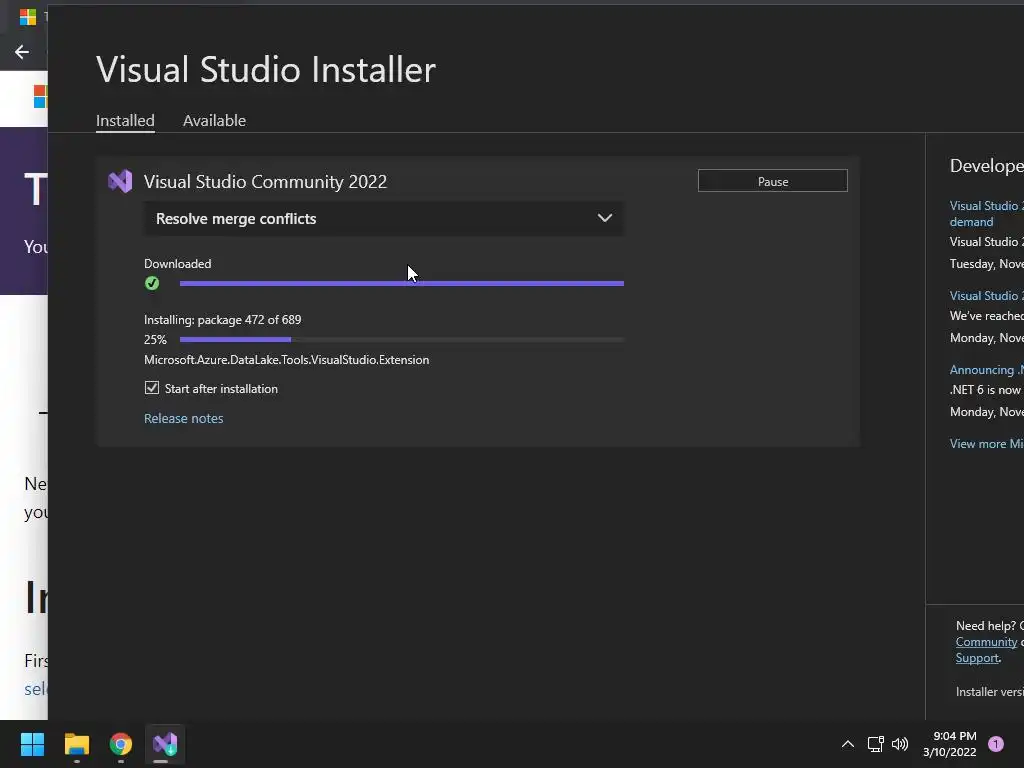Click the 25% progress percentage label

(155, 340)
